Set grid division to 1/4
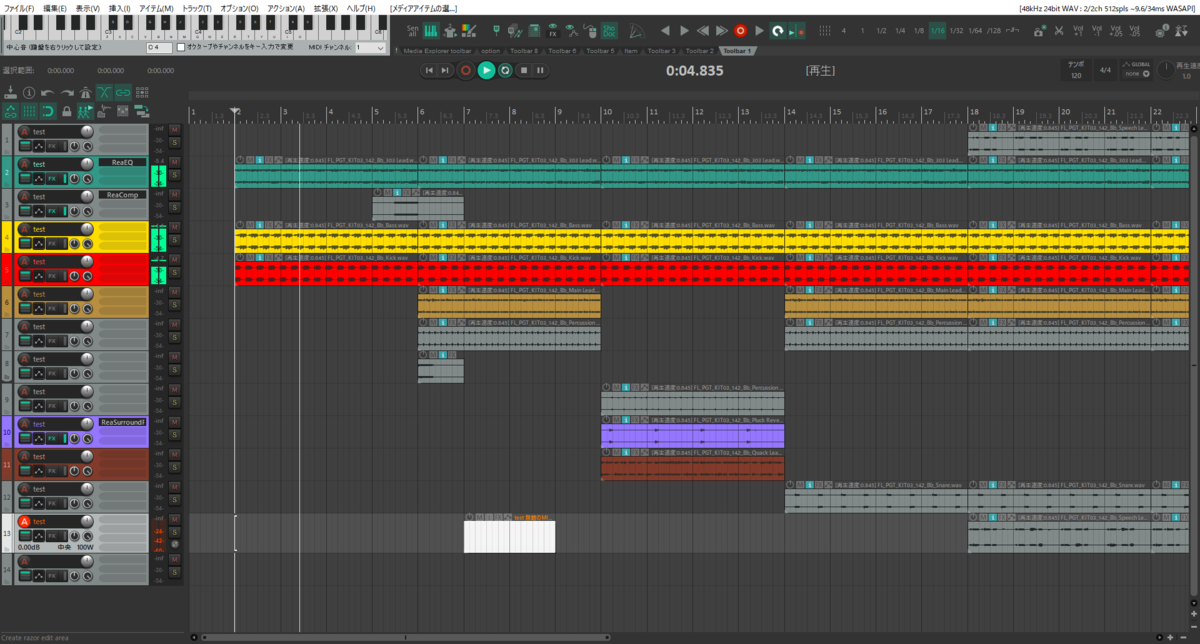Screen dimensions: 1200x644 (x=900, y=31)
